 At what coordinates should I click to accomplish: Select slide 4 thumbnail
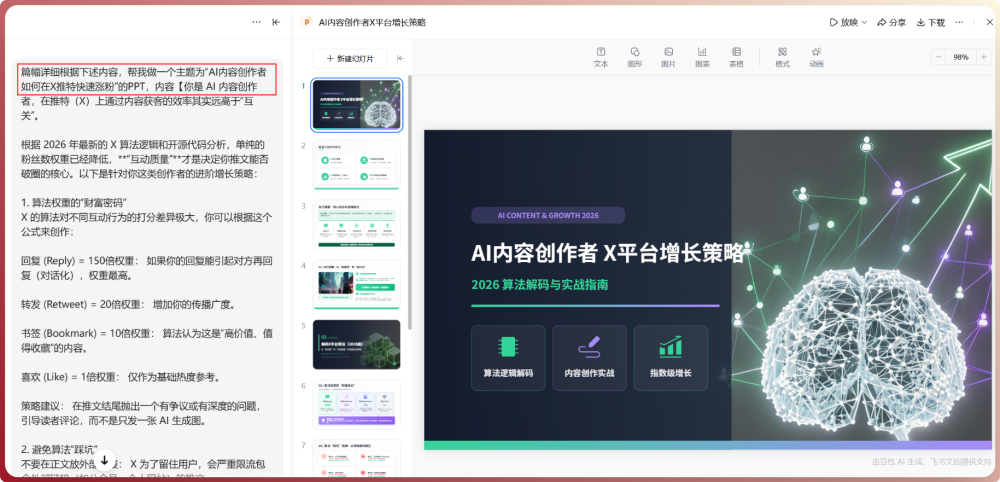point(357,284)
